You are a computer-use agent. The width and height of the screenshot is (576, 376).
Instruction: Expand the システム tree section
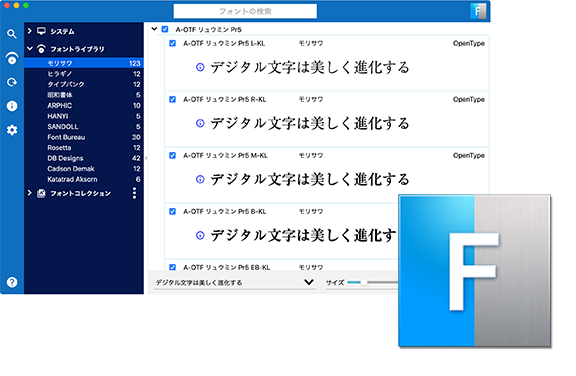tap(30, 31)
